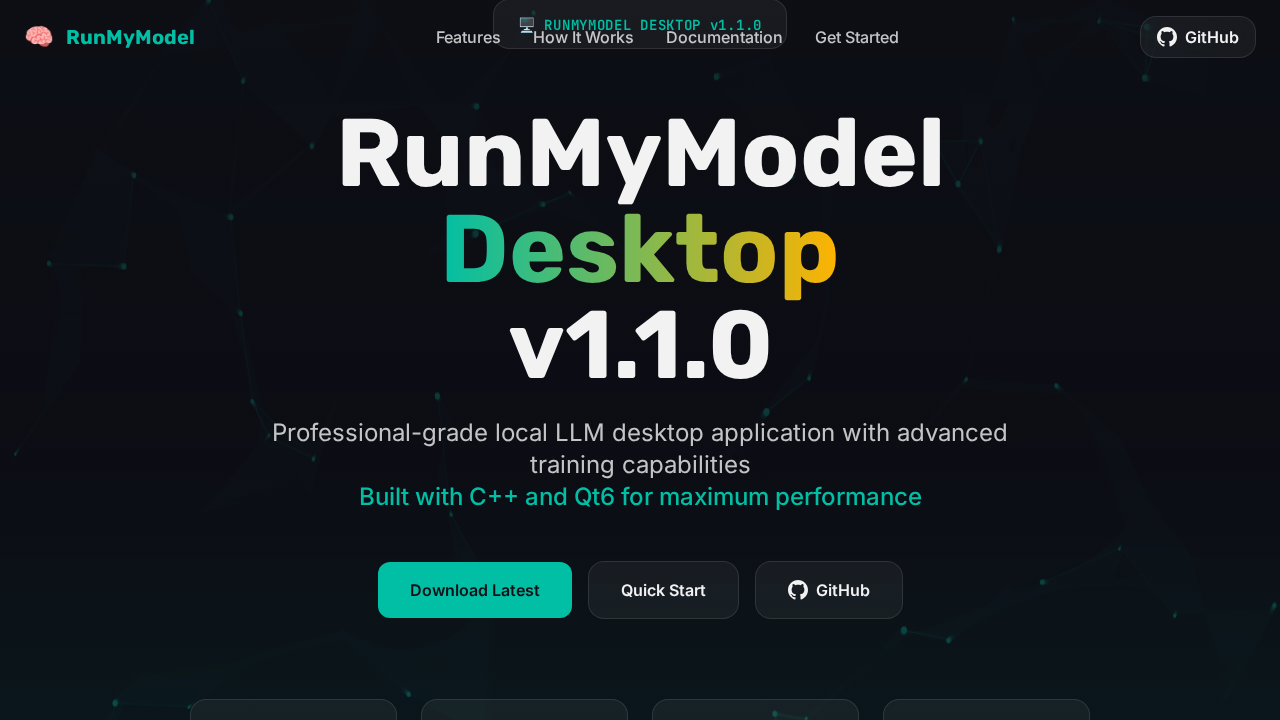The width and height of the screenshot is (1280, 720).
Task: Select the RunMyModel brand name link
Action: [130, 37]
